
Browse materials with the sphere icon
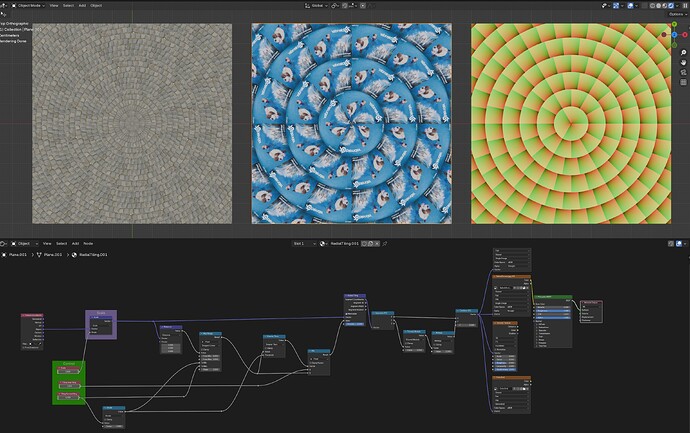tap(323, 243)
